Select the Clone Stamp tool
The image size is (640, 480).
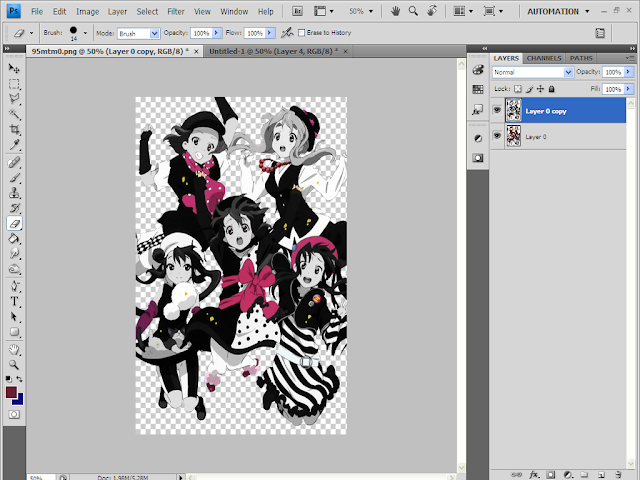14,193
